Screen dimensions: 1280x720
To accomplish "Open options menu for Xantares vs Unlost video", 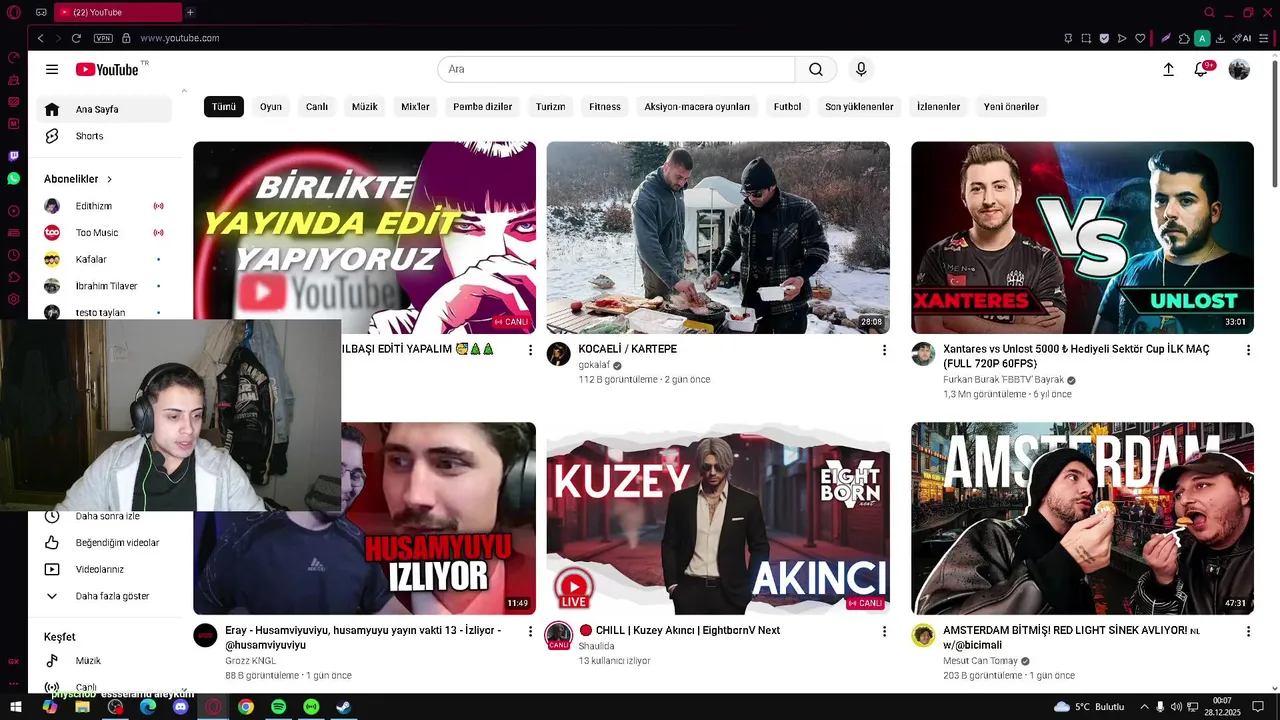I will [x=1247, y=350].
